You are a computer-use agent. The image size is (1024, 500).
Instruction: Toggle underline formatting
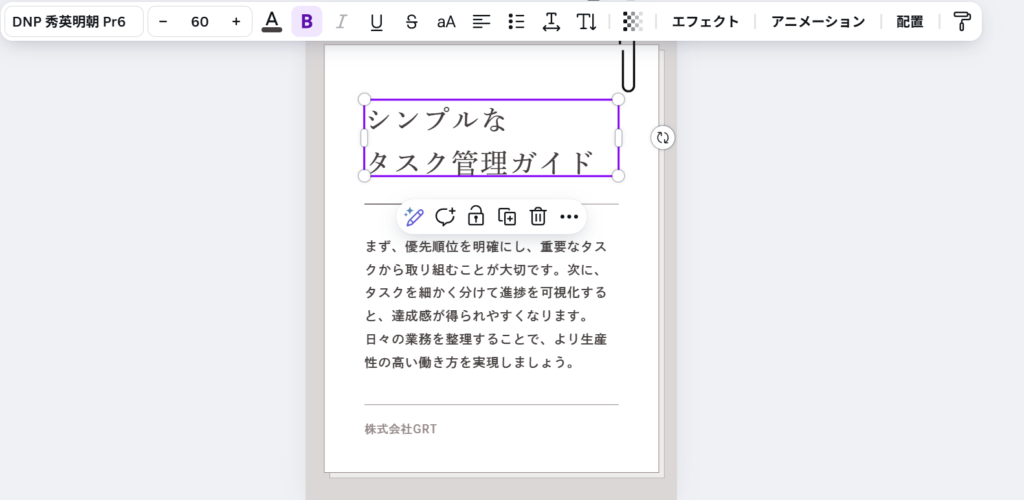coord(376,21)
